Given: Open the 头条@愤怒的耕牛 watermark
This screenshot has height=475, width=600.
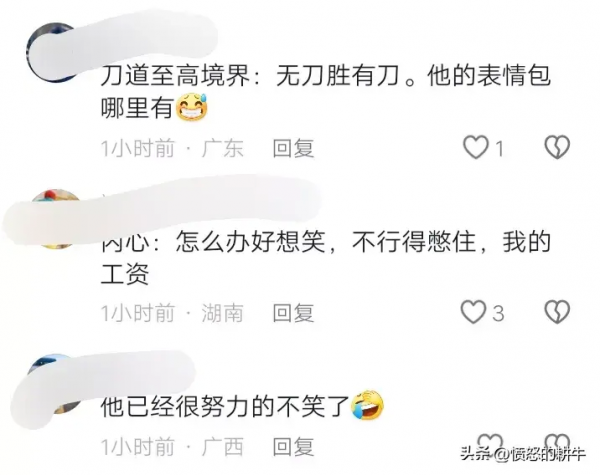Looking at the screenshot, I should 523,454.
